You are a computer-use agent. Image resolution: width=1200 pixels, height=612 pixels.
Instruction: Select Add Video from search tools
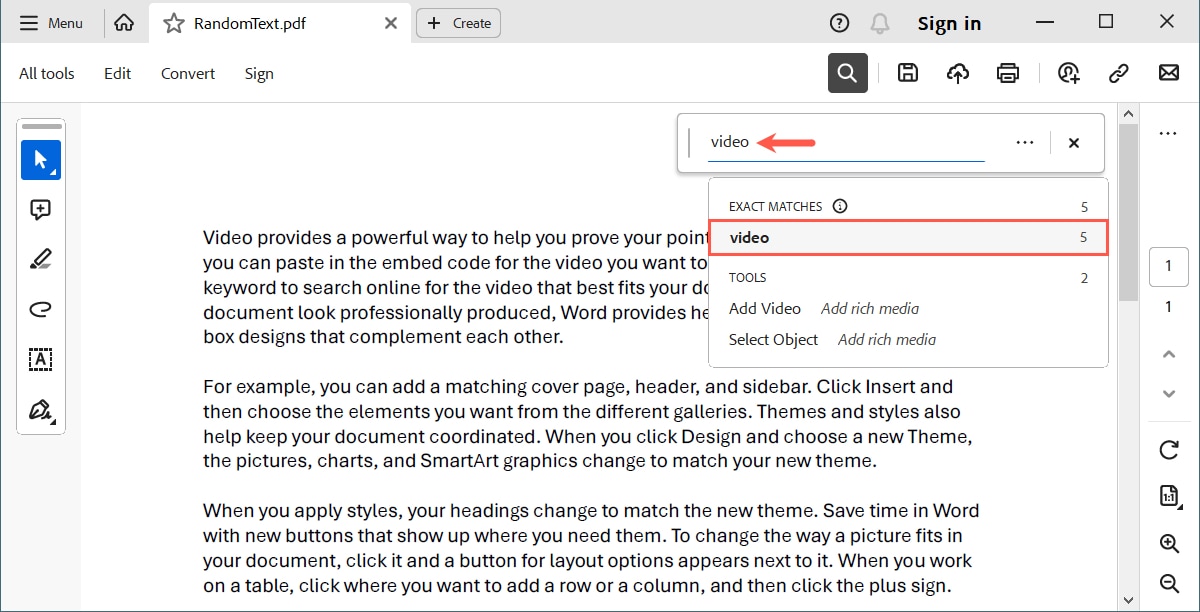click(765, 308)
